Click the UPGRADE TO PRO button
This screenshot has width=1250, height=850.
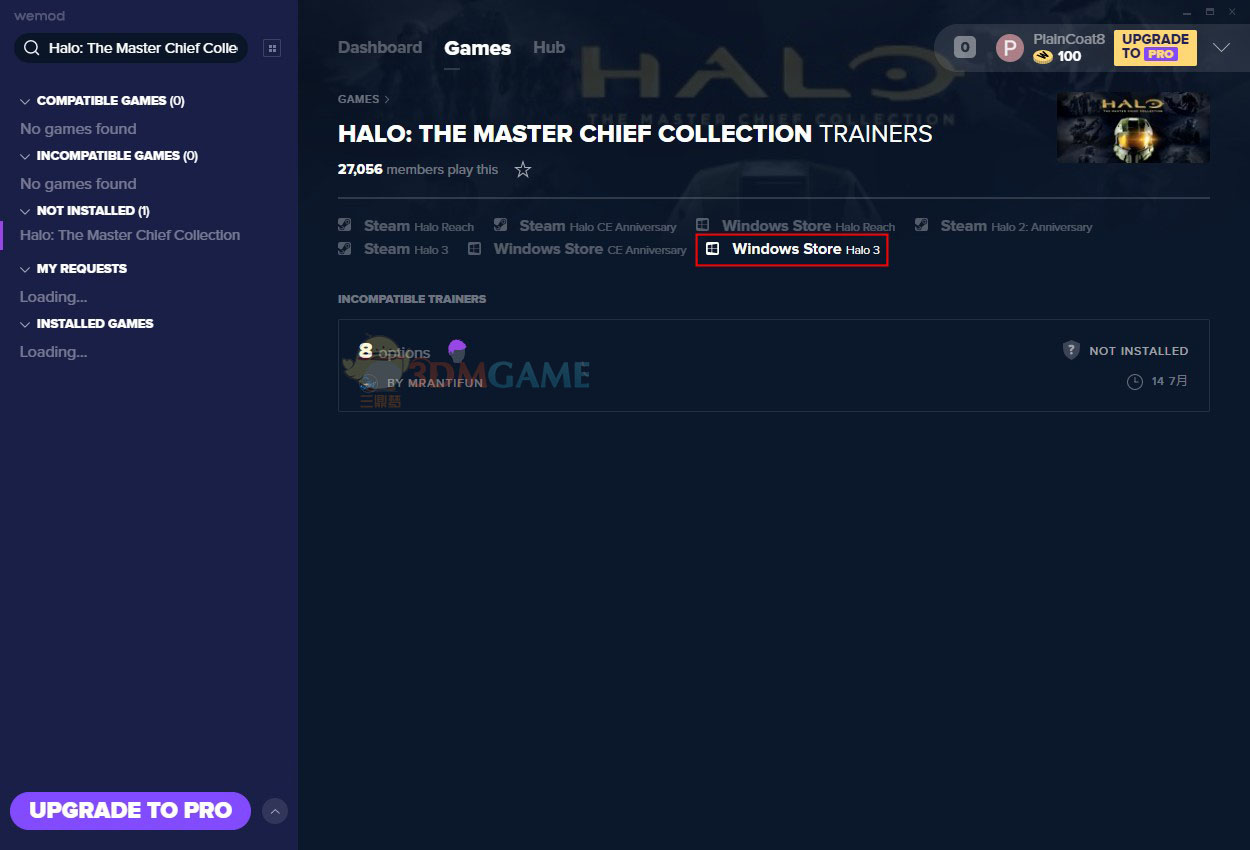click(x=130, y=811)
